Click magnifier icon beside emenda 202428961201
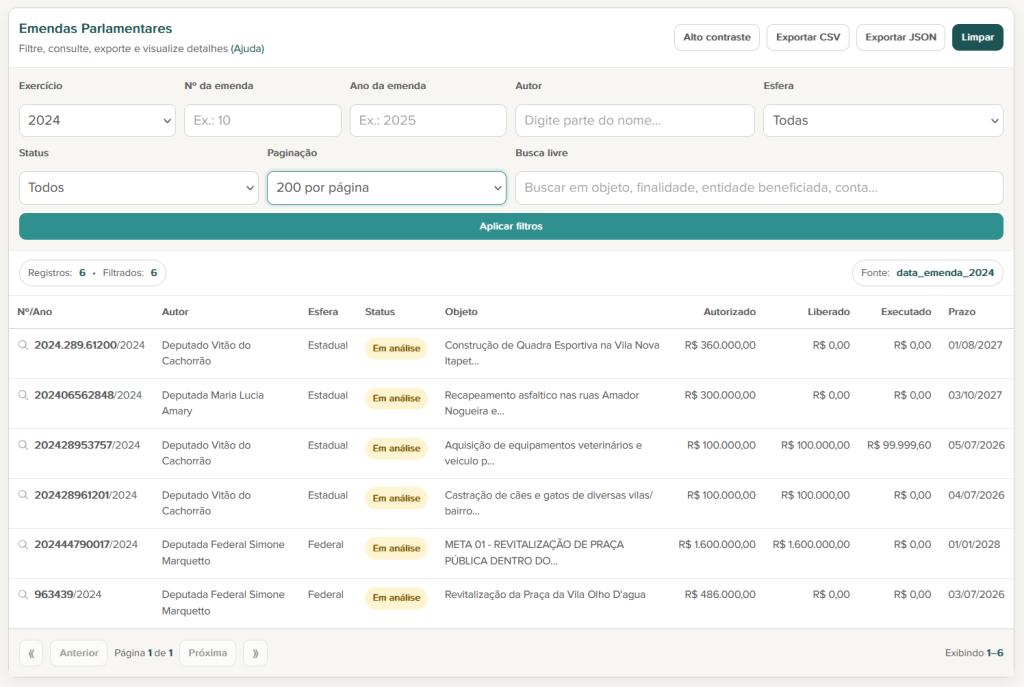Screen dimensions: 1024x687 (24, 495)
